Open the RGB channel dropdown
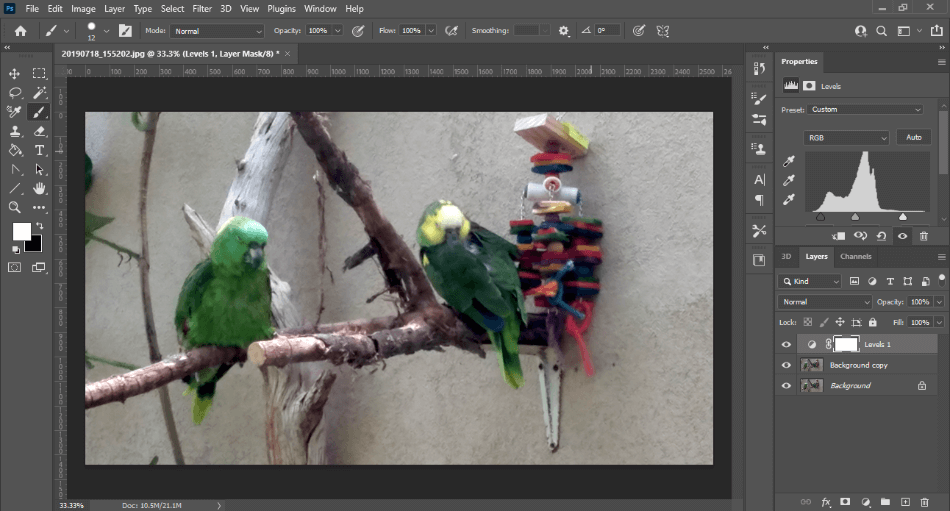The image size is (950, 511). click(846, 138)
